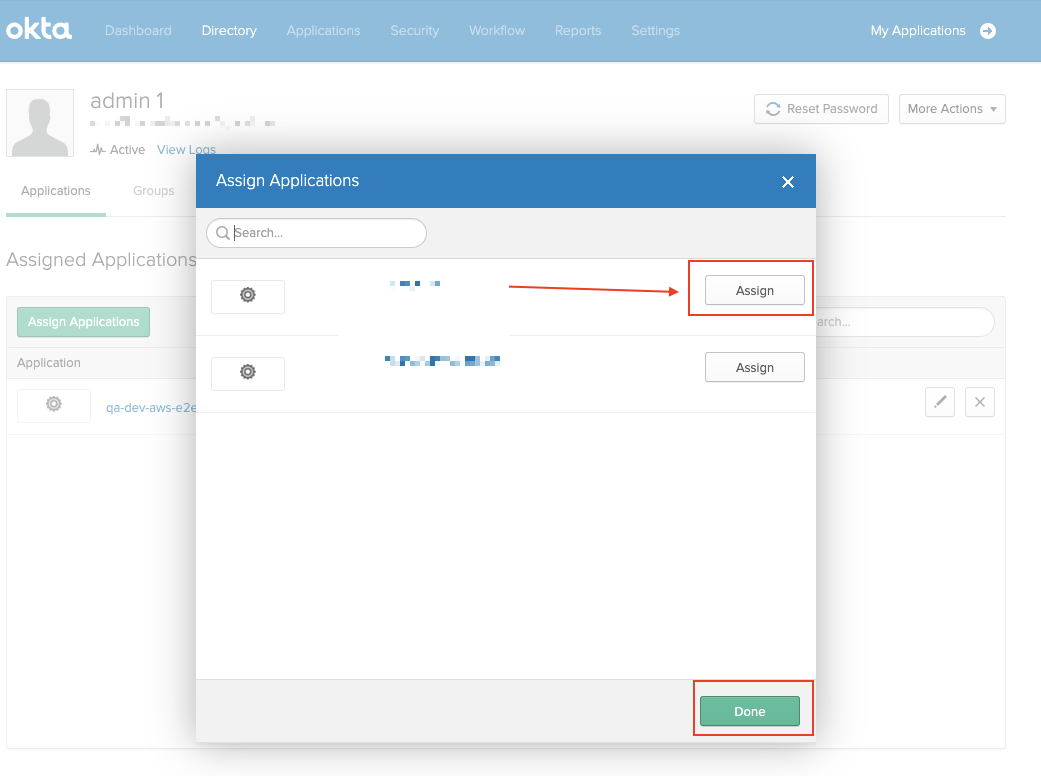Expand the More Actions dropdown
Image resolution: width=1041 pixels, height=776 pixels.
coord(952,109)
